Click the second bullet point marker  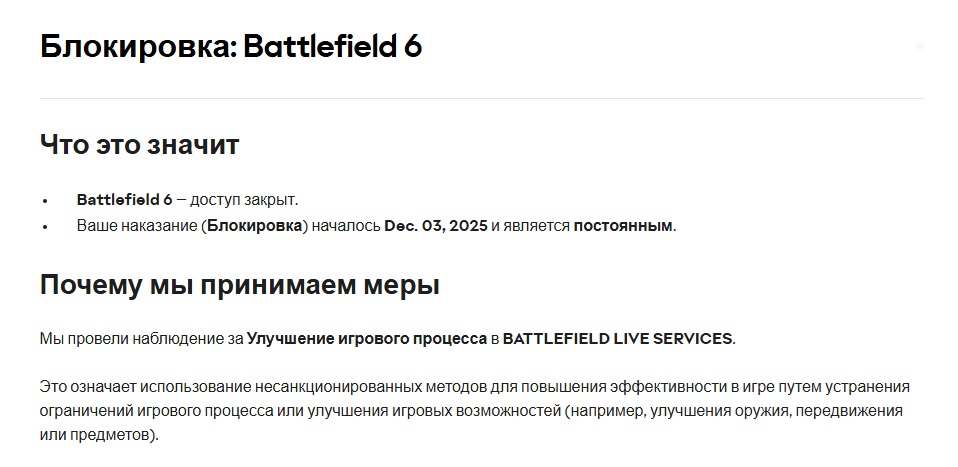(45, 227)
